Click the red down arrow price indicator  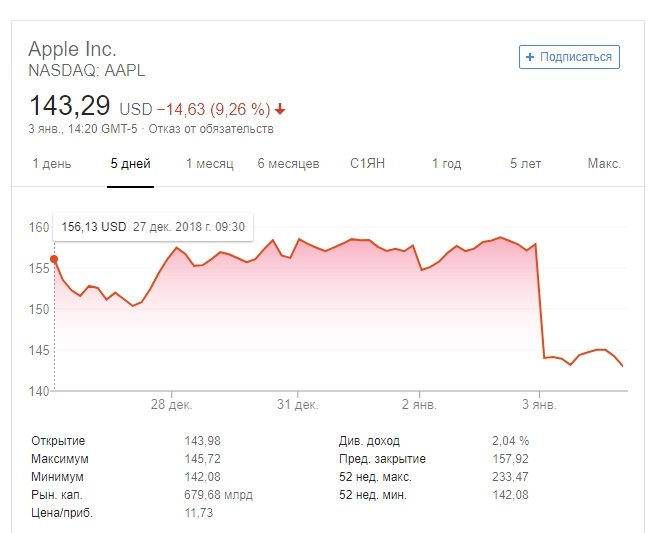tap(280, 109)
